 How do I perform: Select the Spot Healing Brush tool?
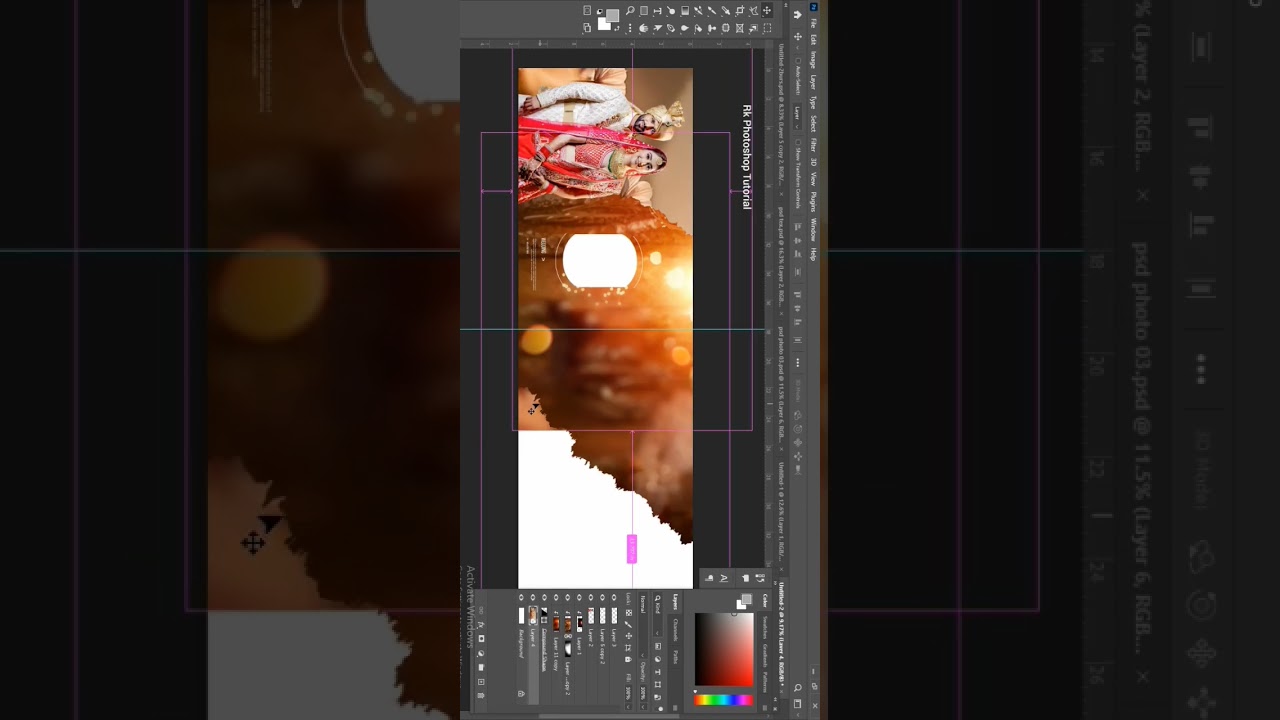(x=725, y=28)
